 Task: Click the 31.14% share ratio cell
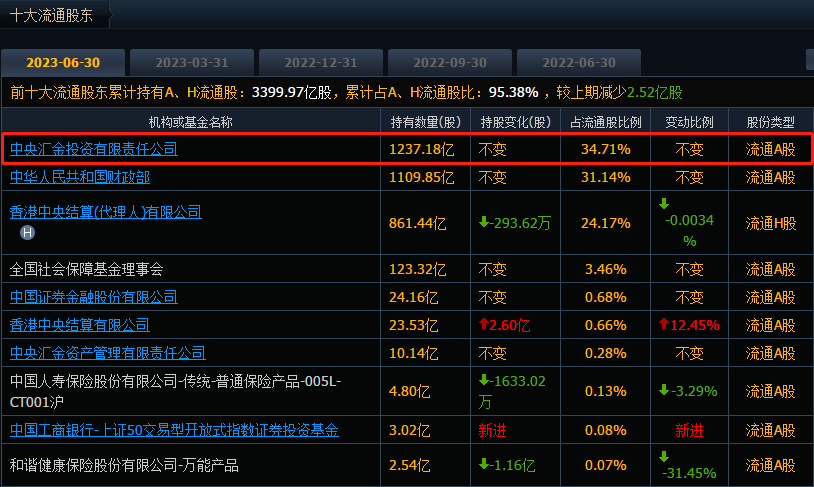pos(605,177)
